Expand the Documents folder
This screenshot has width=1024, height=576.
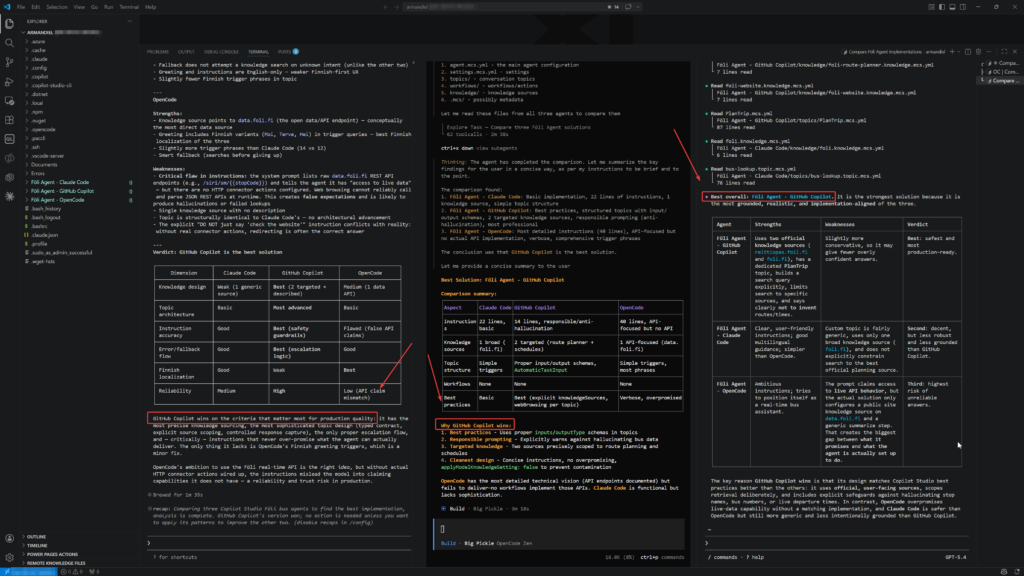click(x=44, y=165)
